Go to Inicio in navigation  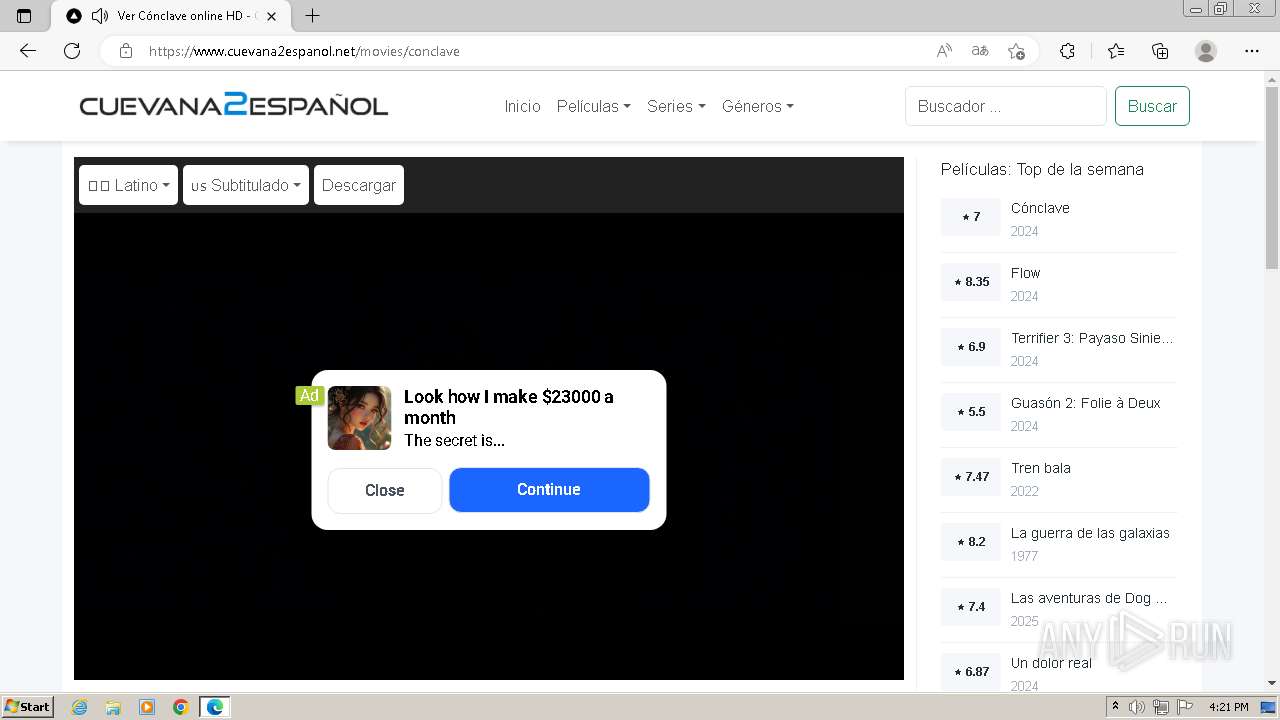point(522,106)
